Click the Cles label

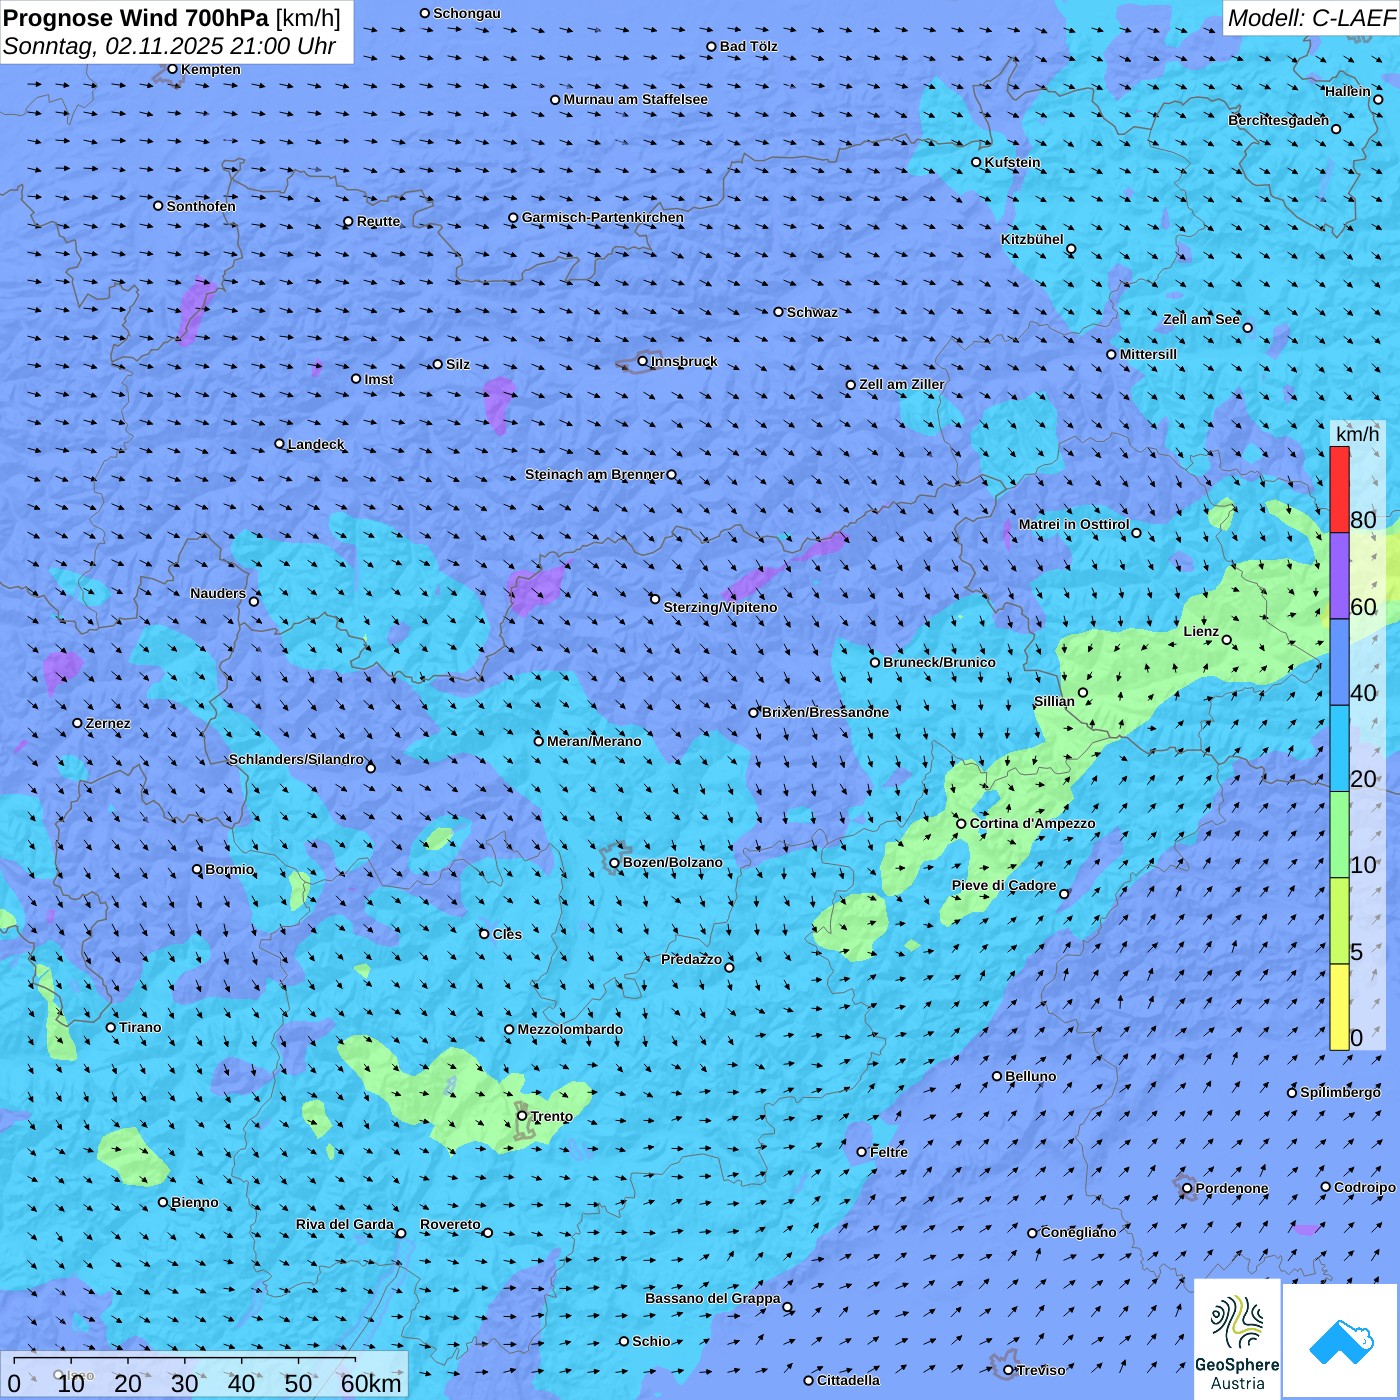[507, 934]
